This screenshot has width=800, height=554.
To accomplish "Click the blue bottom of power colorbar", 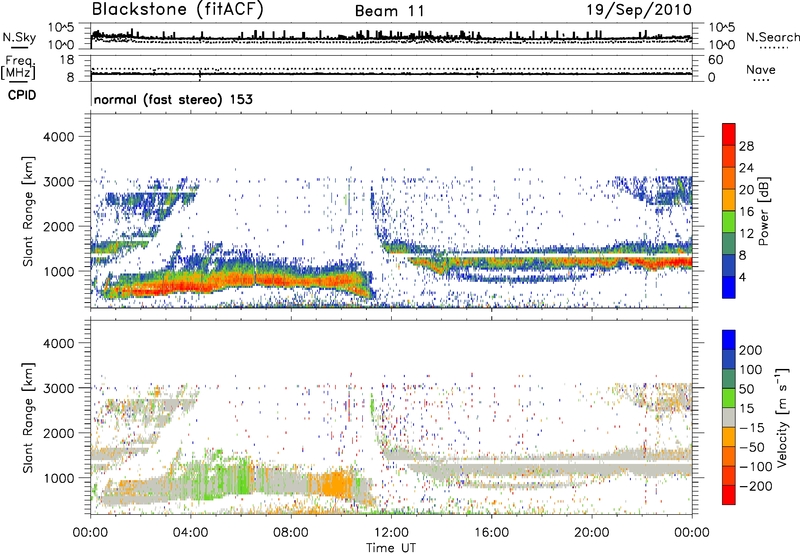I will tap(729, 287).
